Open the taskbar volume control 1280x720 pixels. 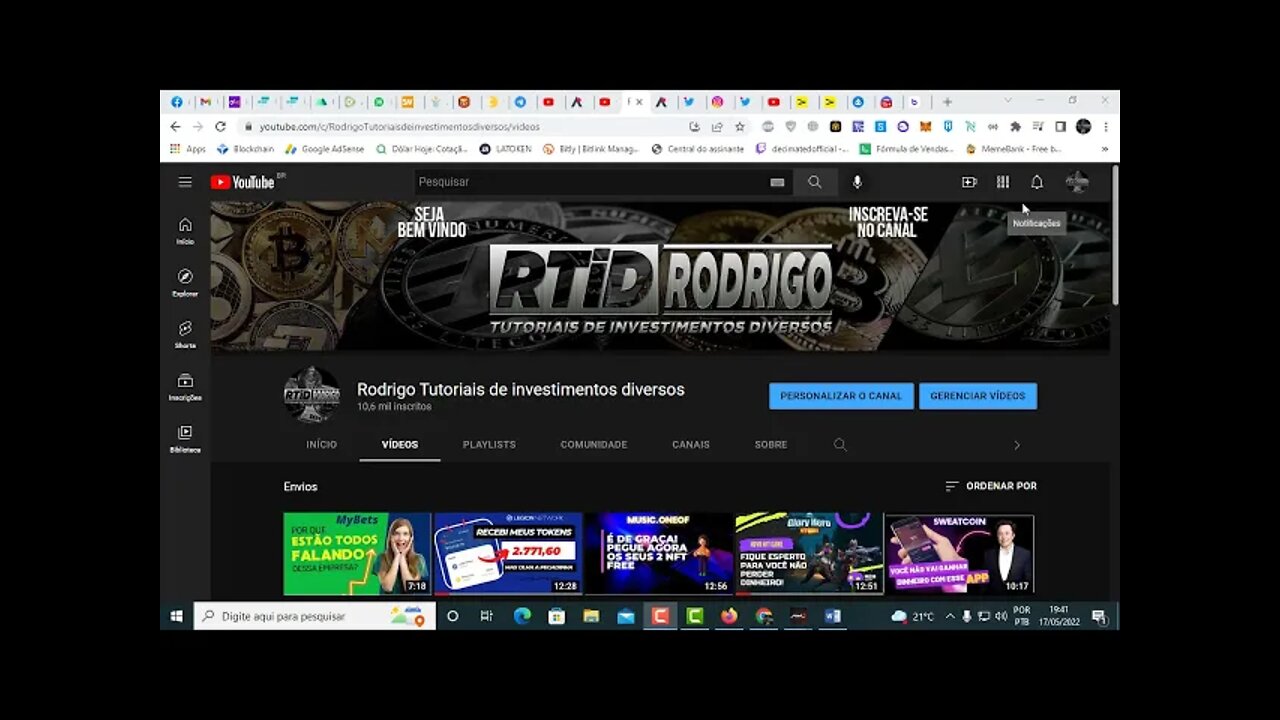click(1001, 616)
